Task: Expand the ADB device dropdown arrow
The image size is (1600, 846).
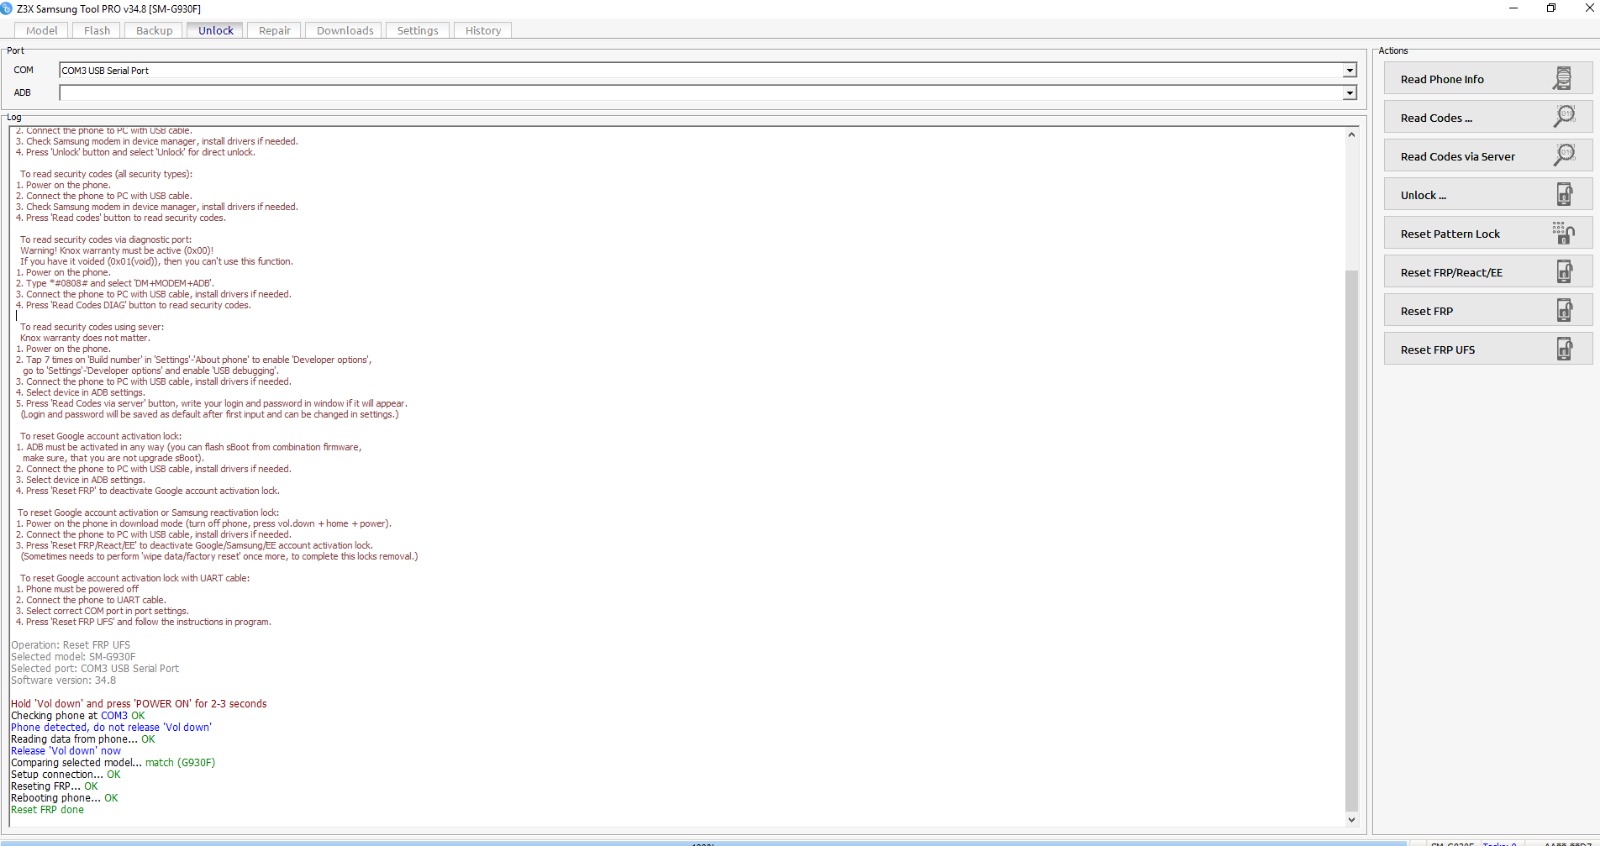Action: pos(1349,93)
